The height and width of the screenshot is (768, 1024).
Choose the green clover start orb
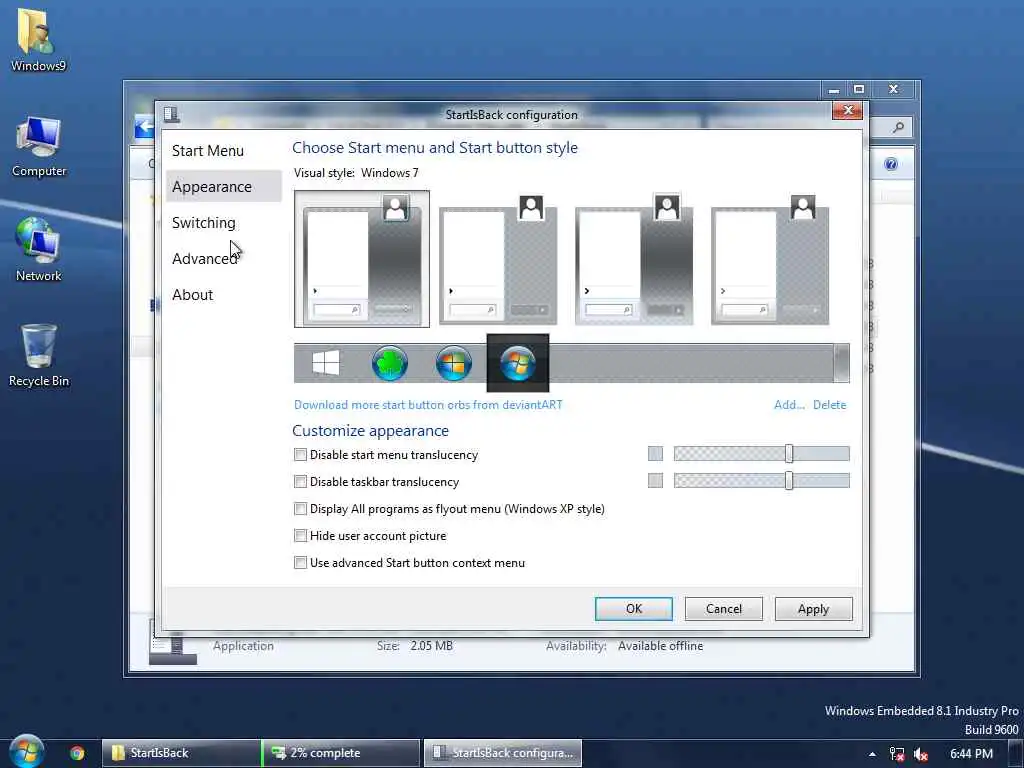click(x=390, y=363)
